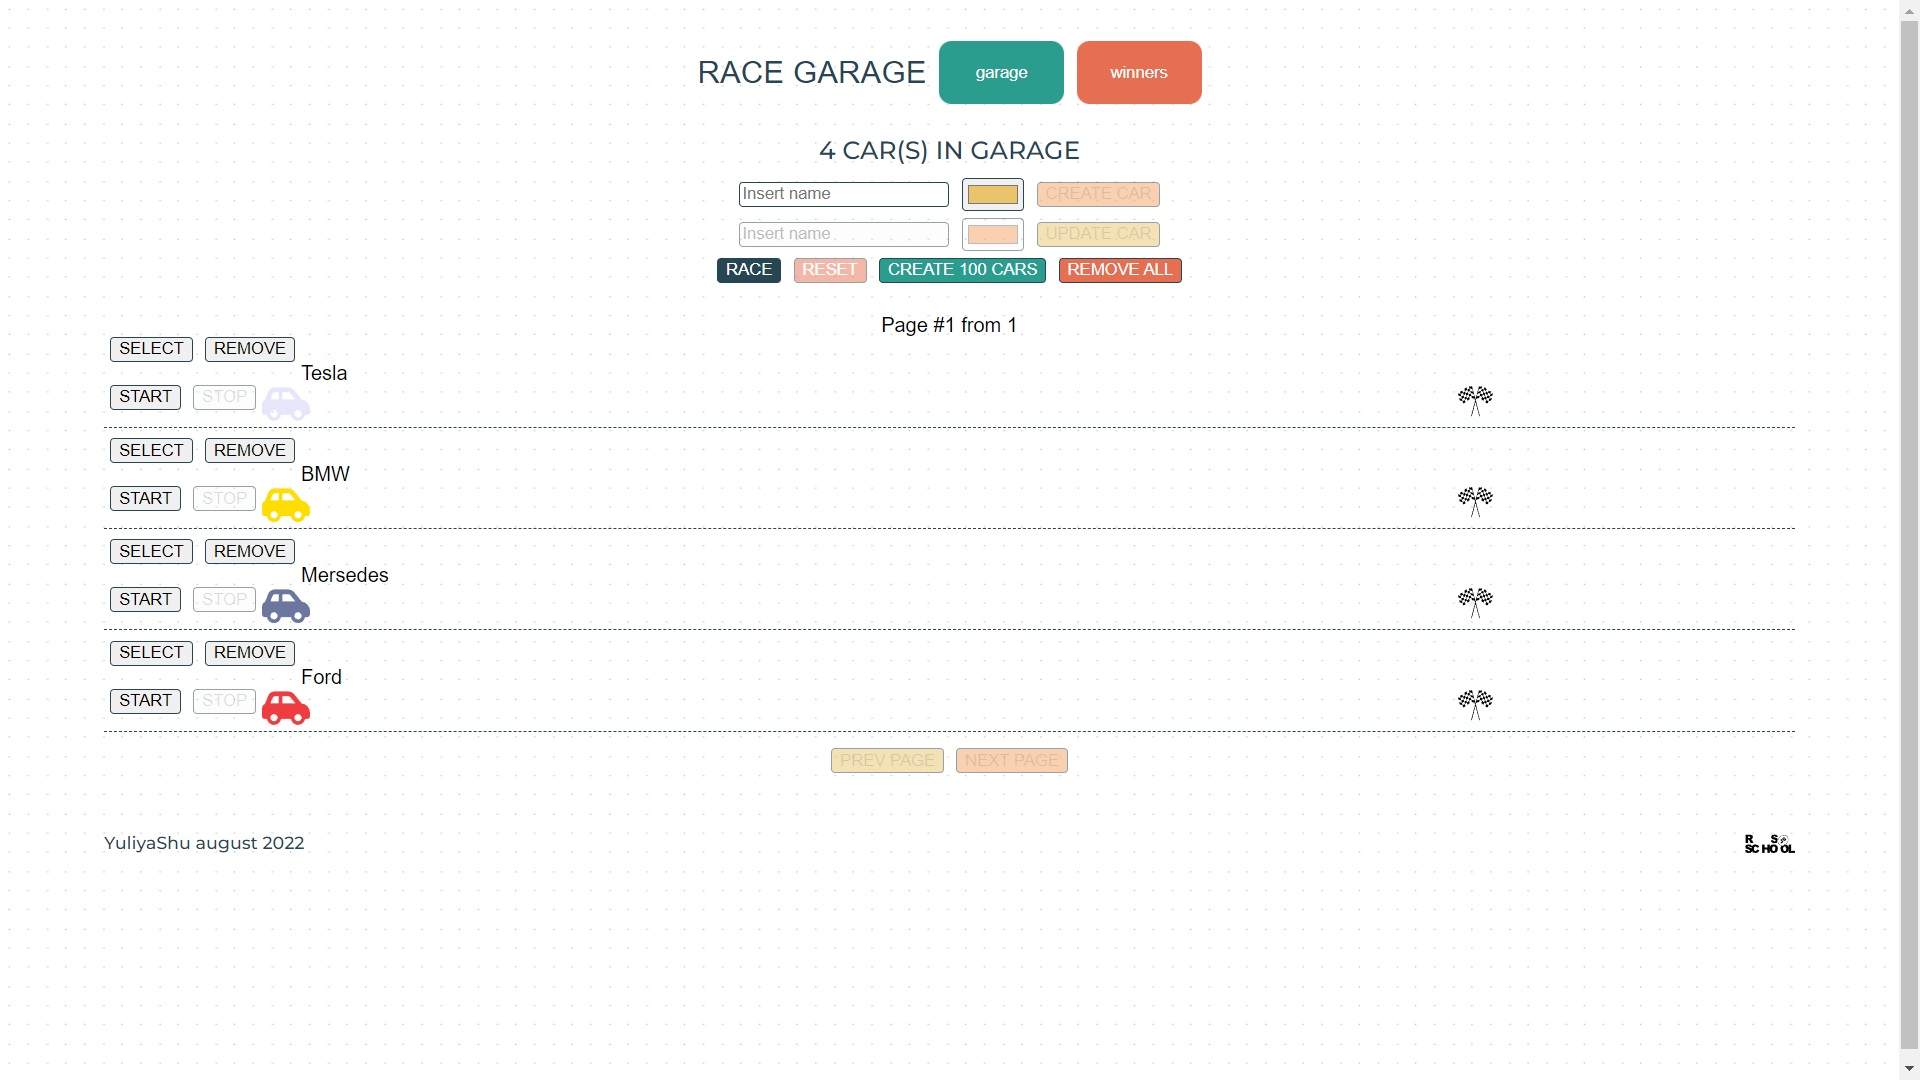
Task: Click the blue Mersedes car icon
Action: click(x=286, y=606)
